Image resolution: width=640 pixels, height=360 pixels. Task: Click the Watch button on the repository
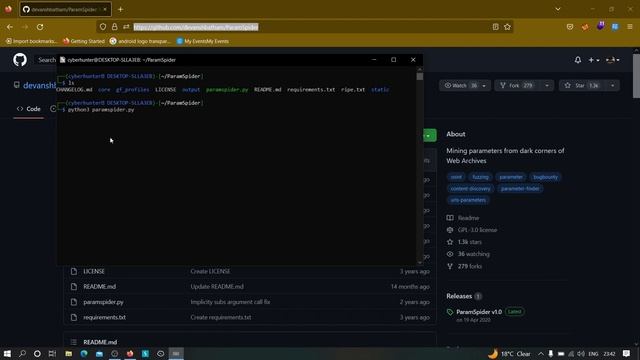tap(460, 85)
